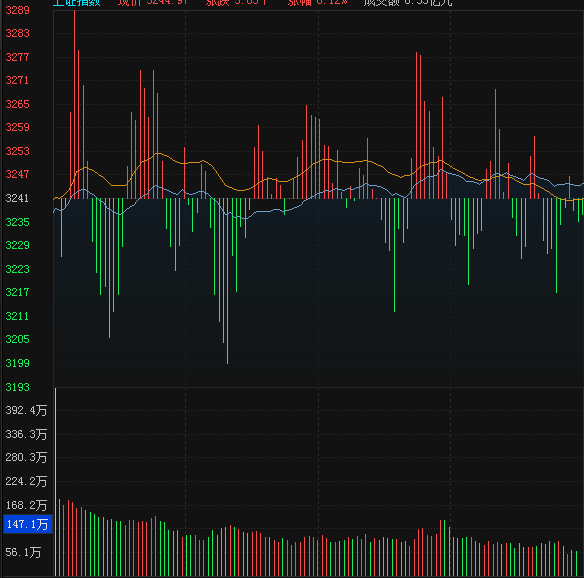Select the 56.1万 volume label
Screen dimensions: 584x578
point(23,552)
